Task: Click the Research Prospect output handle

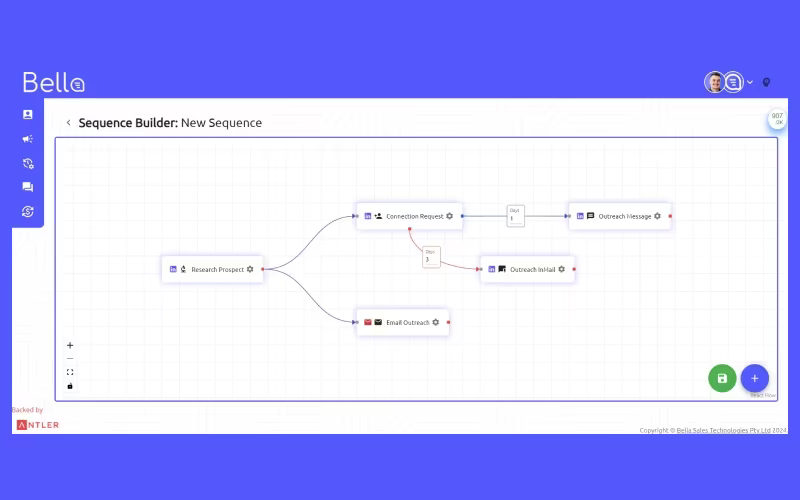Action: 263,269
